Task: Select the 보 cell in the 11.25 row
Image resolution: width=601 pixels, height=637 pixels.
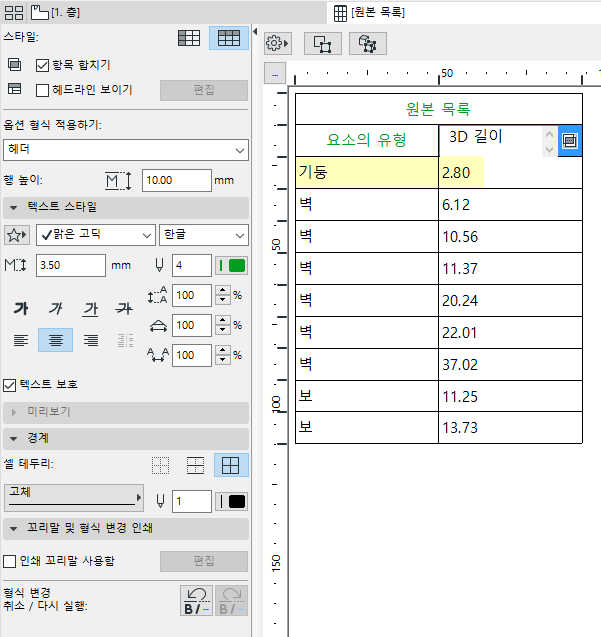Action: (x=367, y=396)
